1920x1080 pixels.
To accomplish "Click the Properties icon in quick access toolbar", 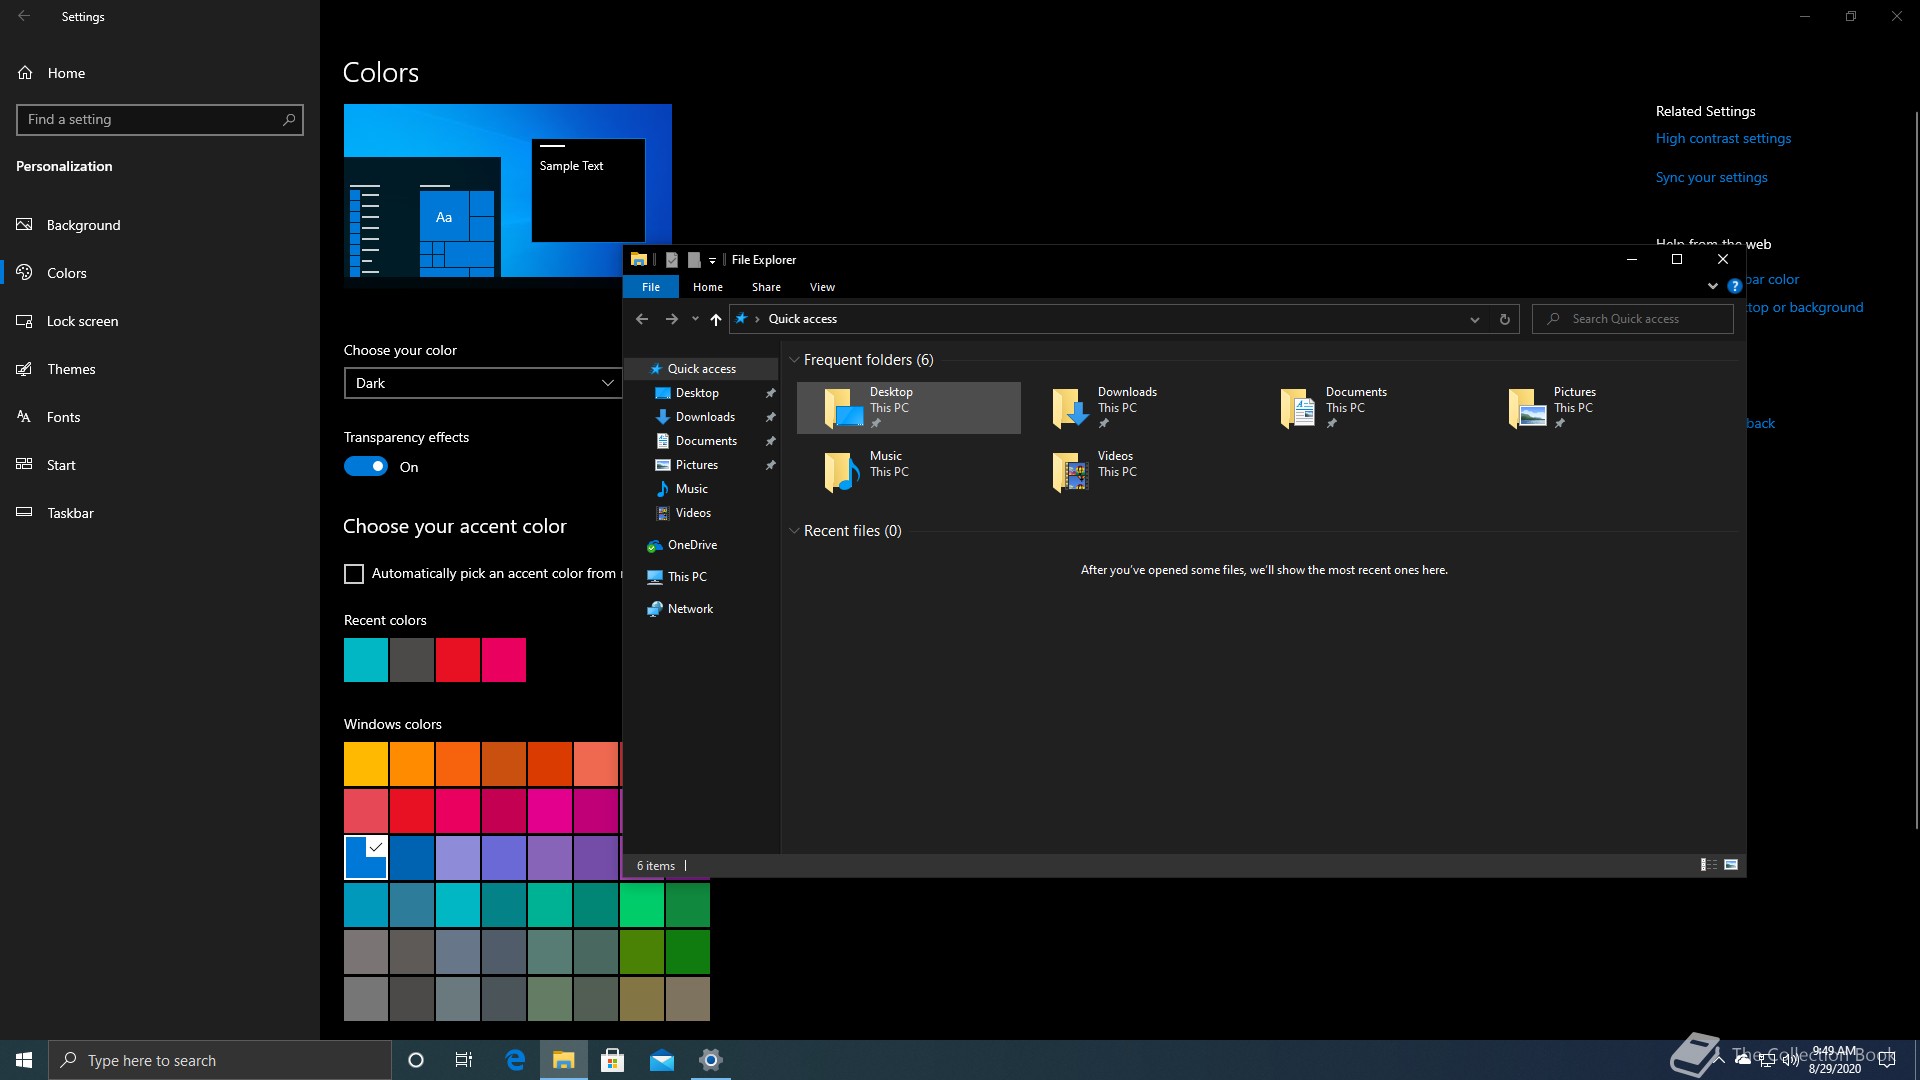I will click(672, 260).
